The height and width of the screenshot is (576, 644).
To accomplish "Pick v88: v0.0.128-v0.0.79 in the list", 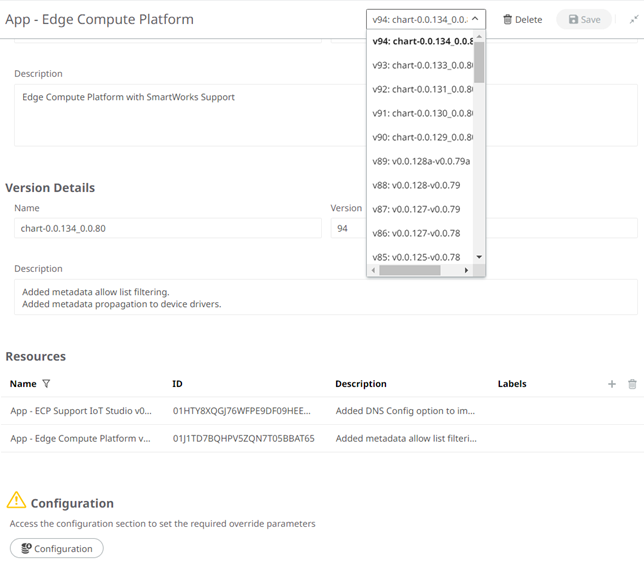I will [416, 185].
